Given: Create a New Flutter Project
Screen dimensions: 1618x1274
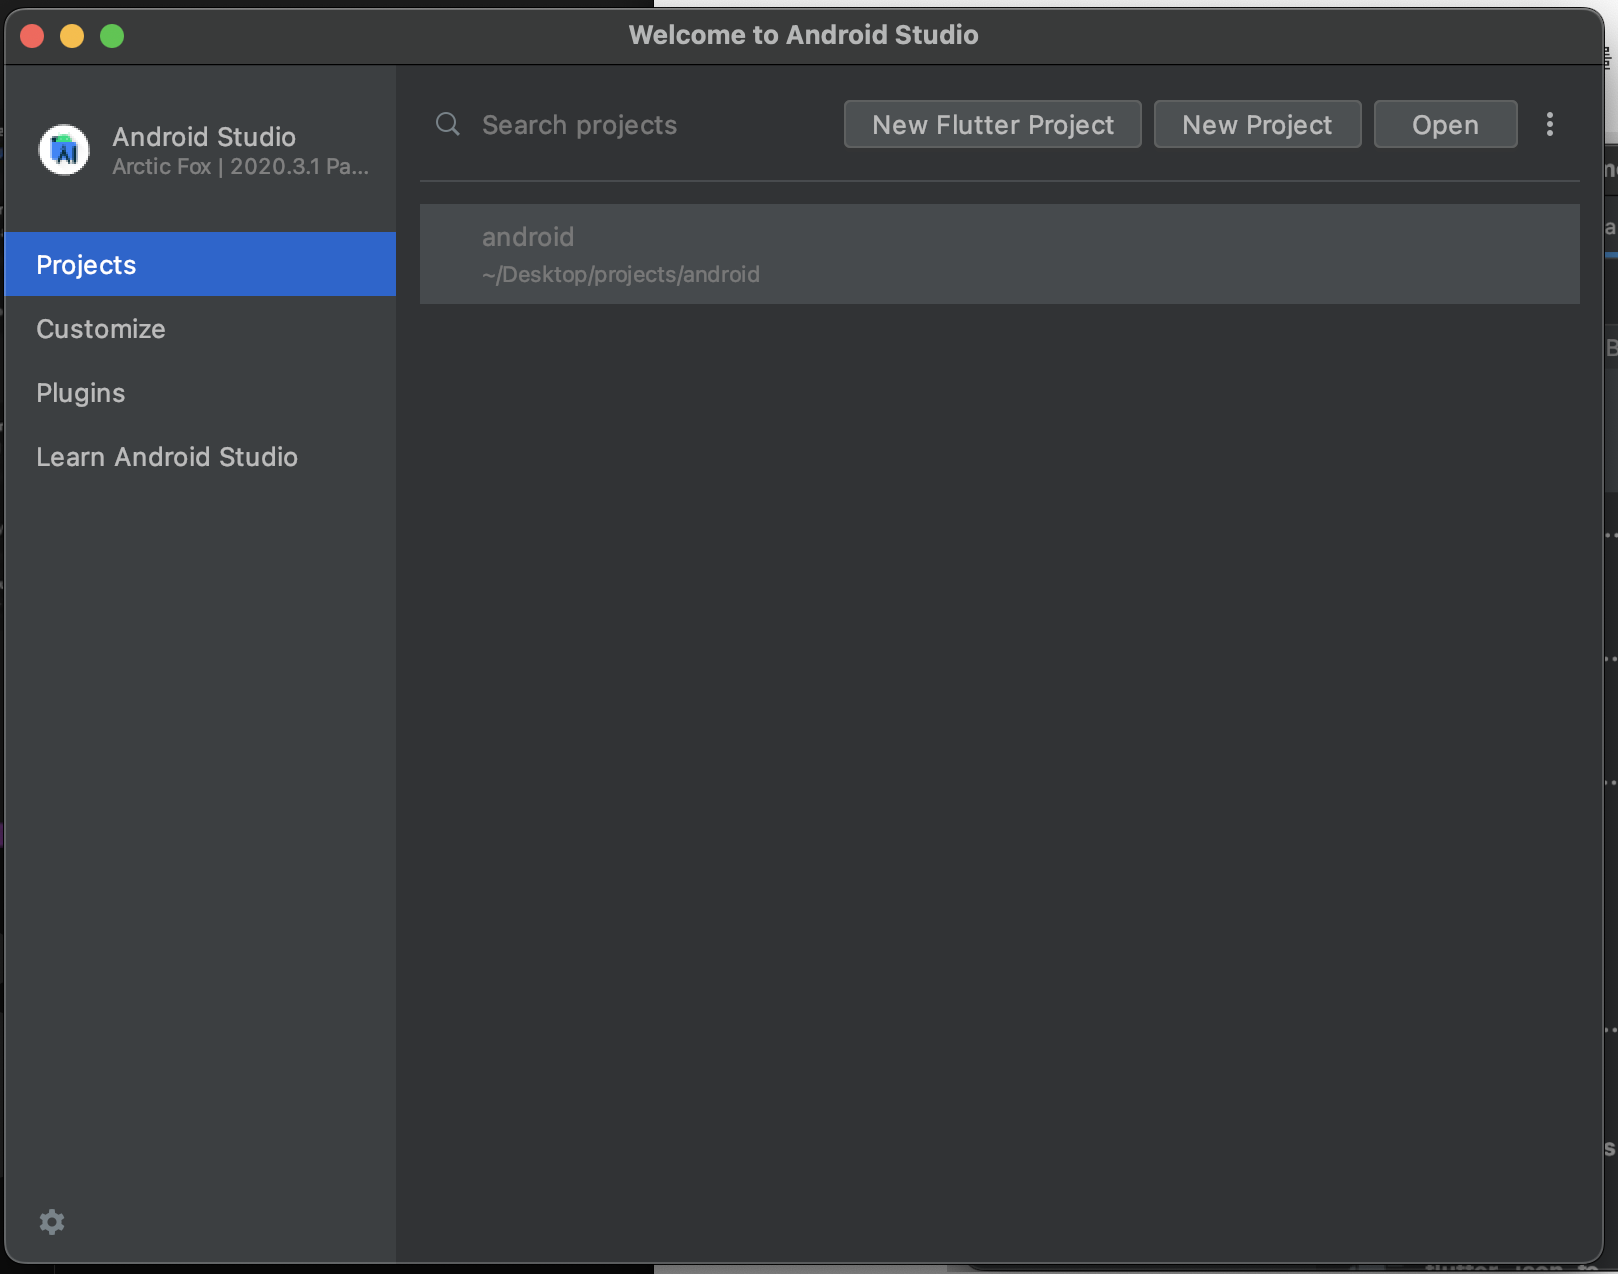Looking at the screenshot, I should tap(992, 124).
